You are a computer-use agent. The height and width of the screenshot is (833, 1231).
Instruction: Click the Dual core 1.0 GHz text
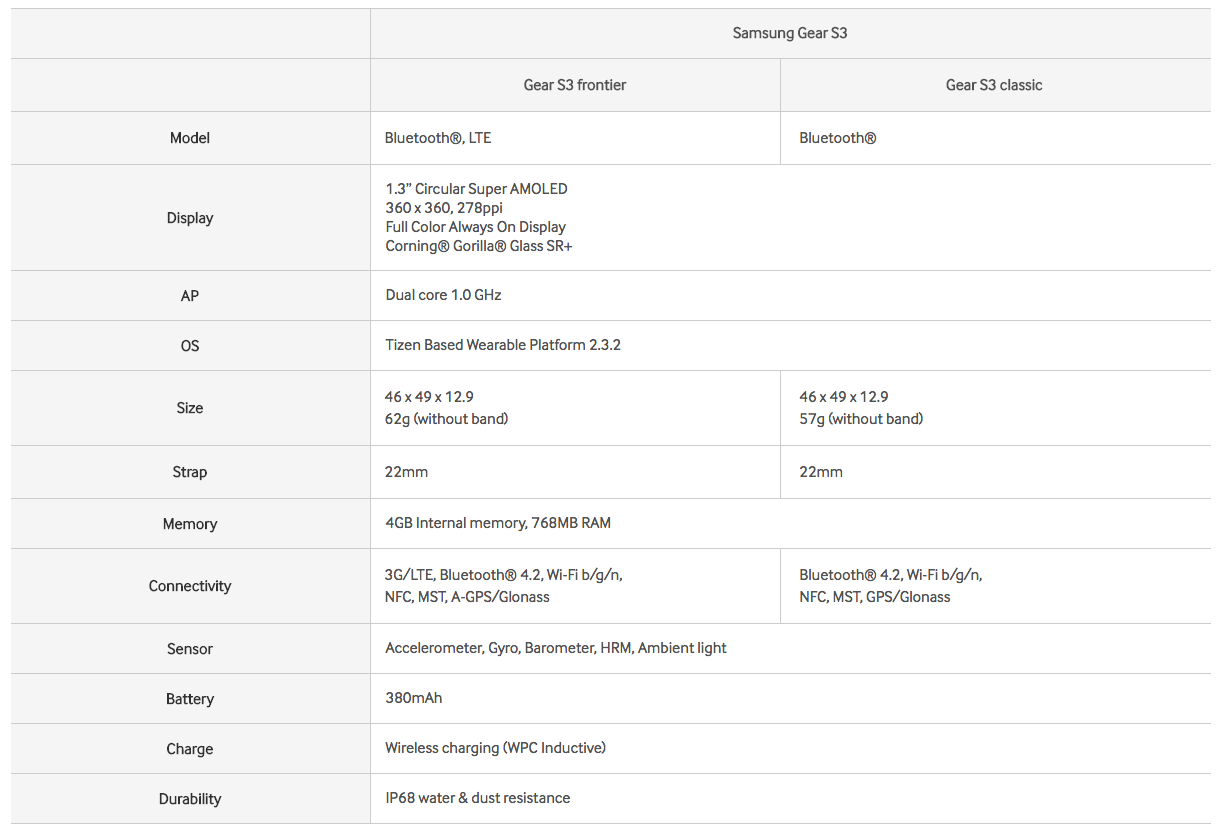pos(443,295)
